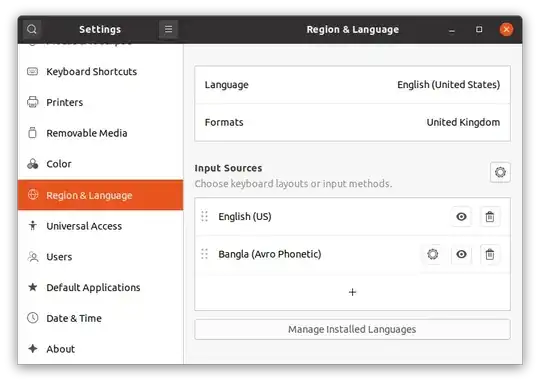The image size is (540, 384).
Task: Open Bangla (Avro Phonetic) preferences gear
Action: [x=433, y=254]
